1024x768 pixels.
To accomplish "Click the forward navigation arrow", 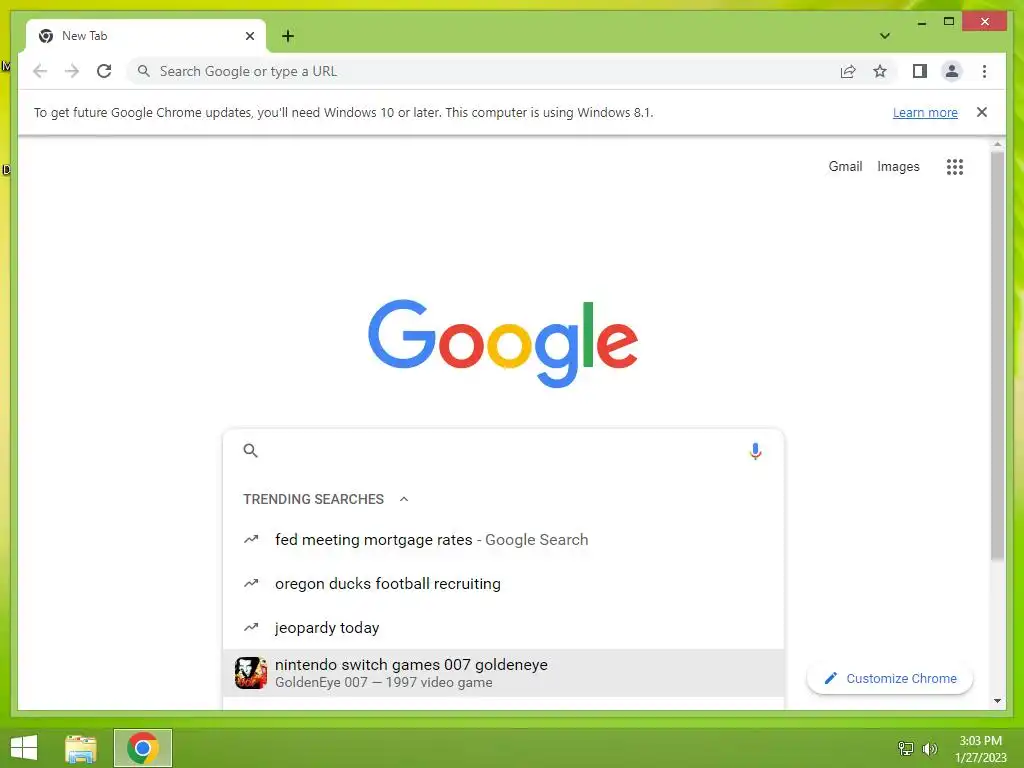I will point(72,71).
